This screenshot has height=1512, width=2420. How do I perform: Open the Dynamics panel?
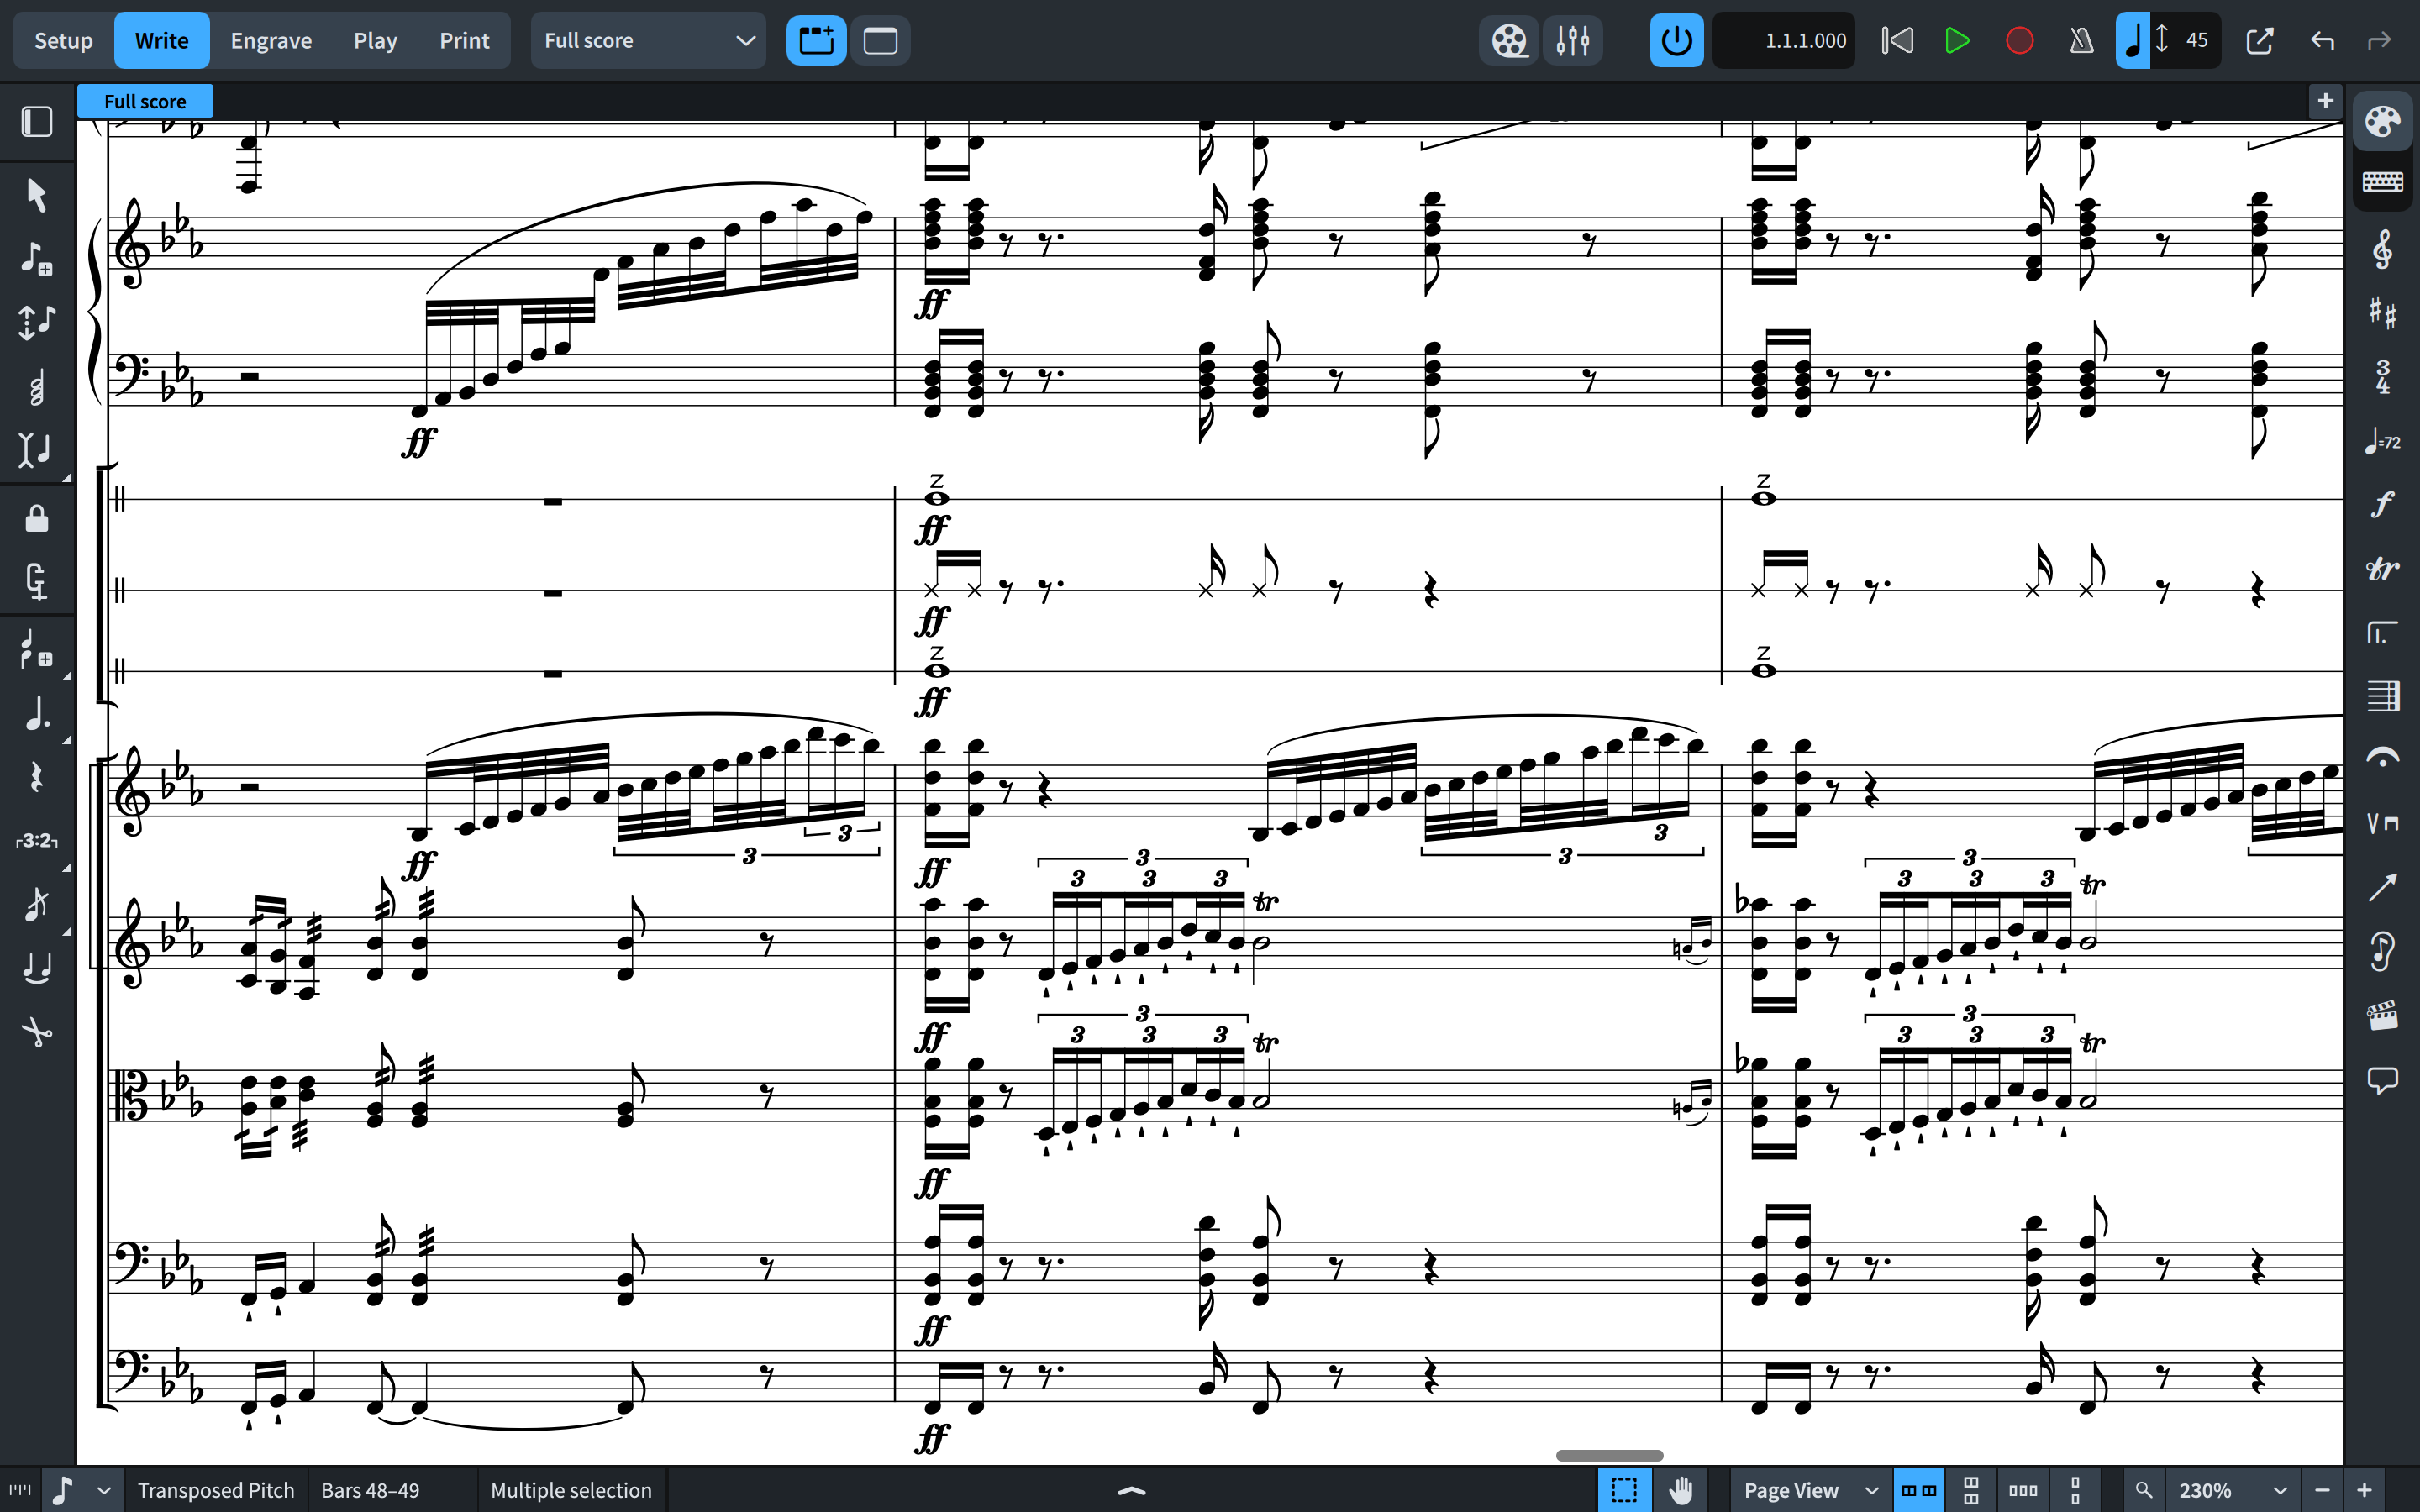pos(2382,505)
